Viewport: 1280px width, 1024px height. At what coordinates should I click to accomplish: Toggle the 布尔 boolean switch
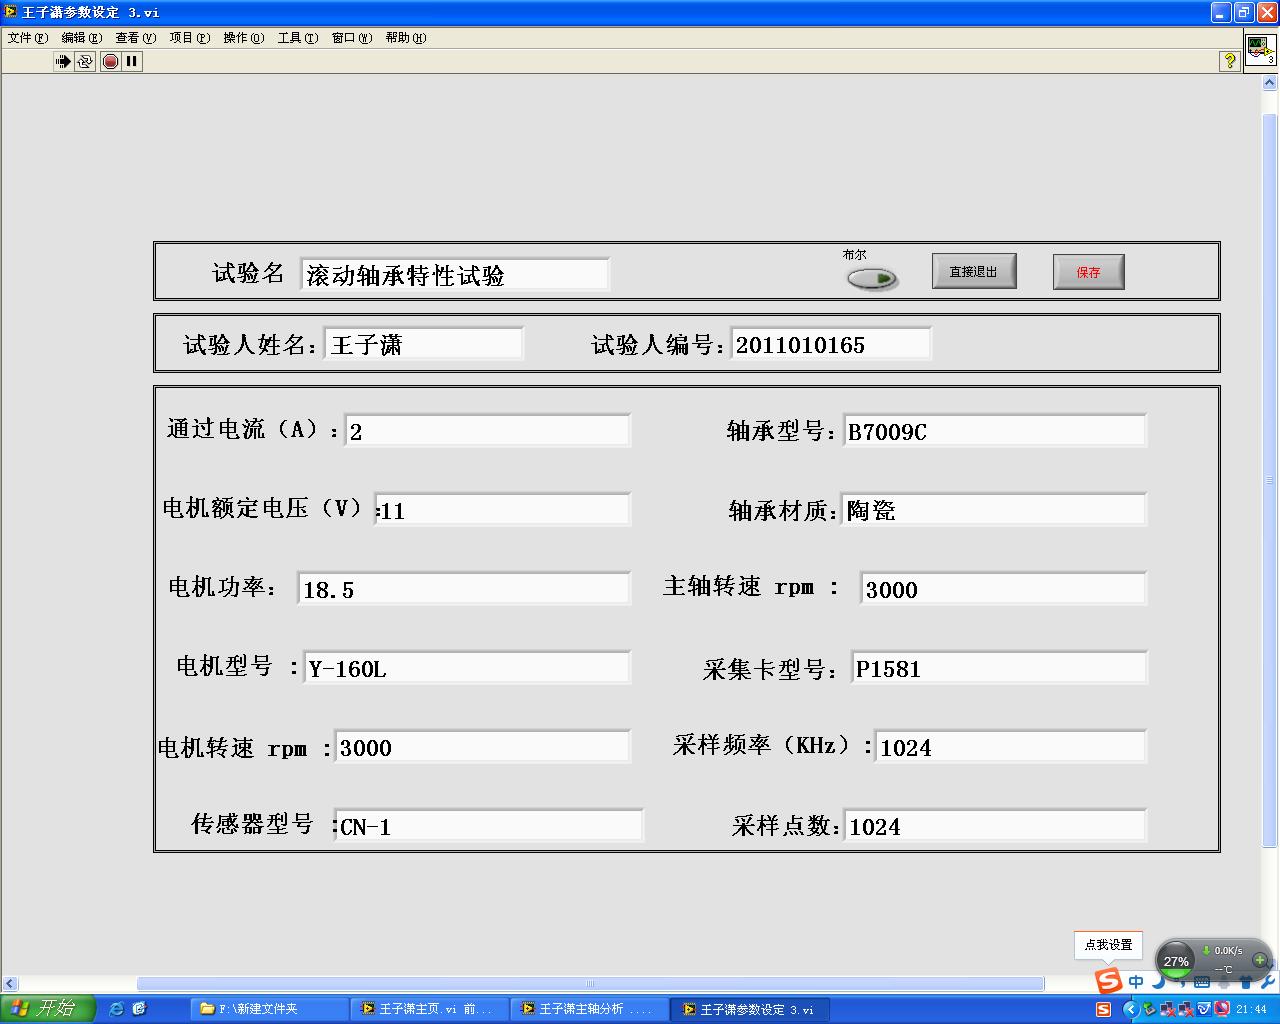coord(871,279)
